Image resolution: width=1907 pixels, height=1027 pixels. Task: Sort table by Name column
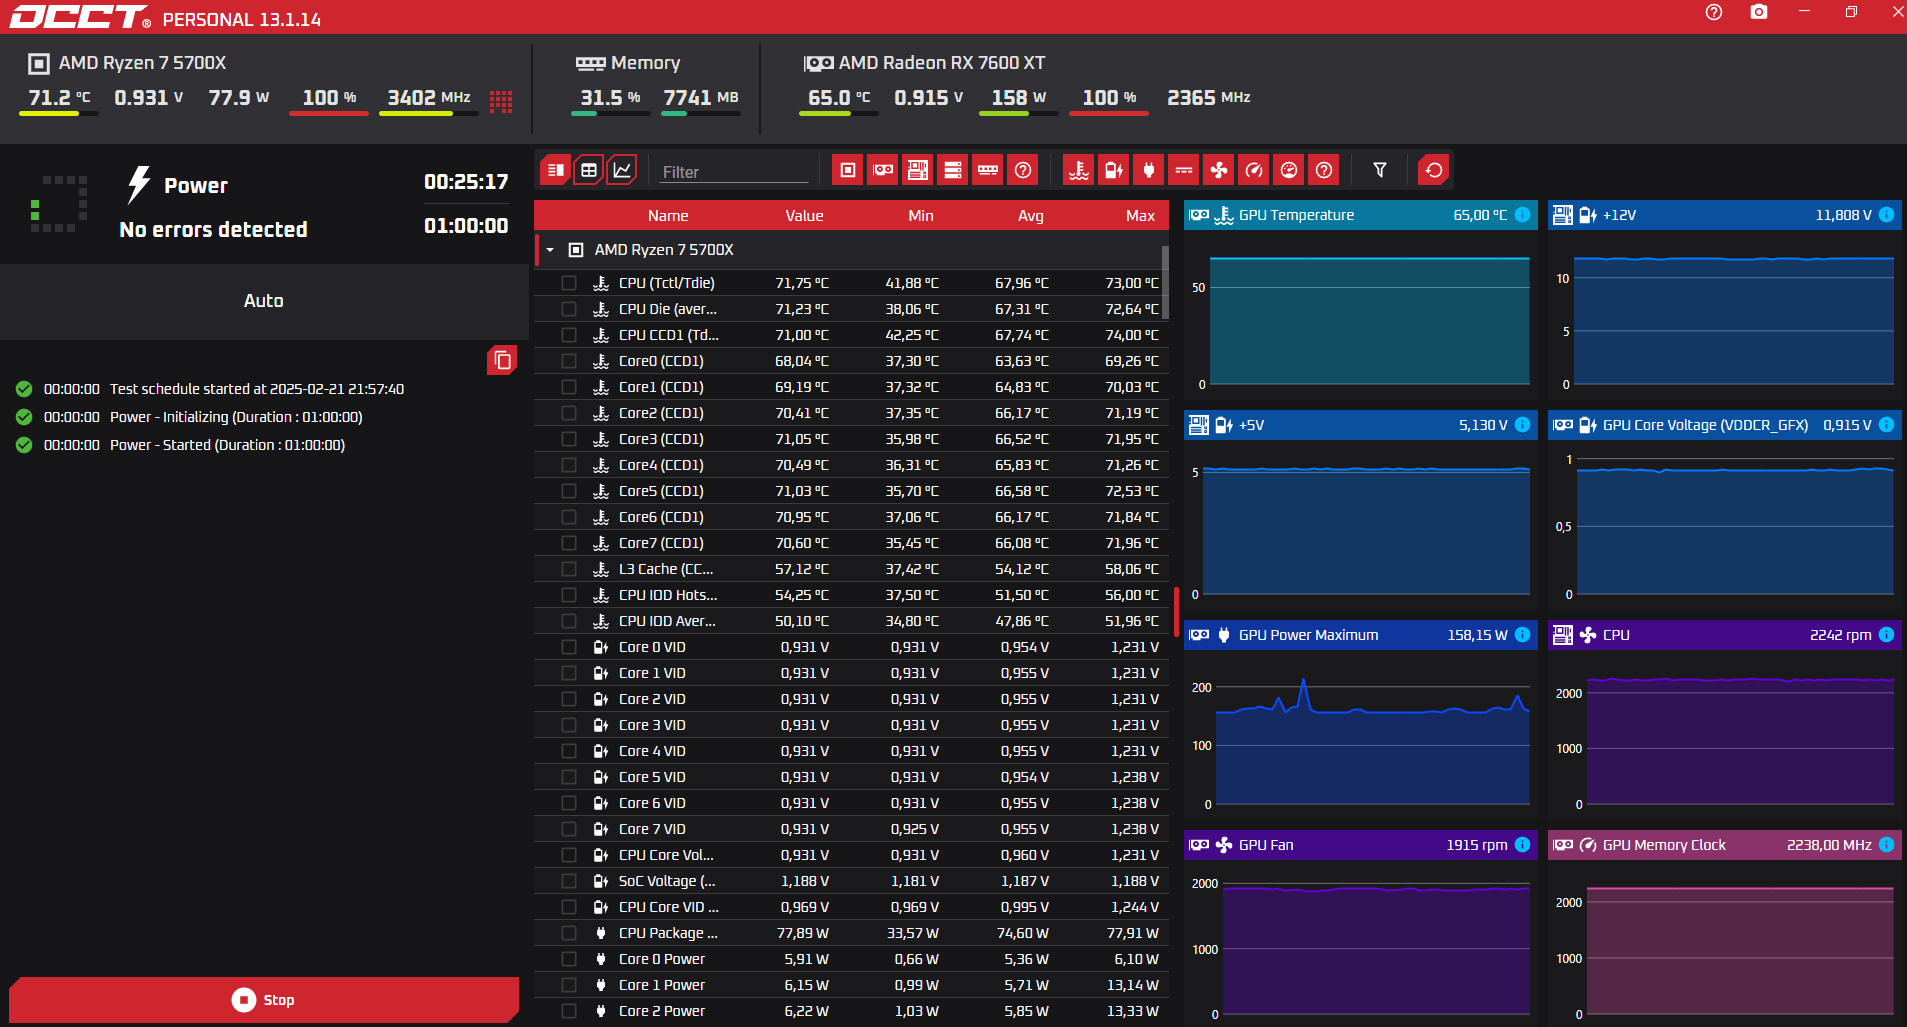pyautogui.click(x=668, y=216)
